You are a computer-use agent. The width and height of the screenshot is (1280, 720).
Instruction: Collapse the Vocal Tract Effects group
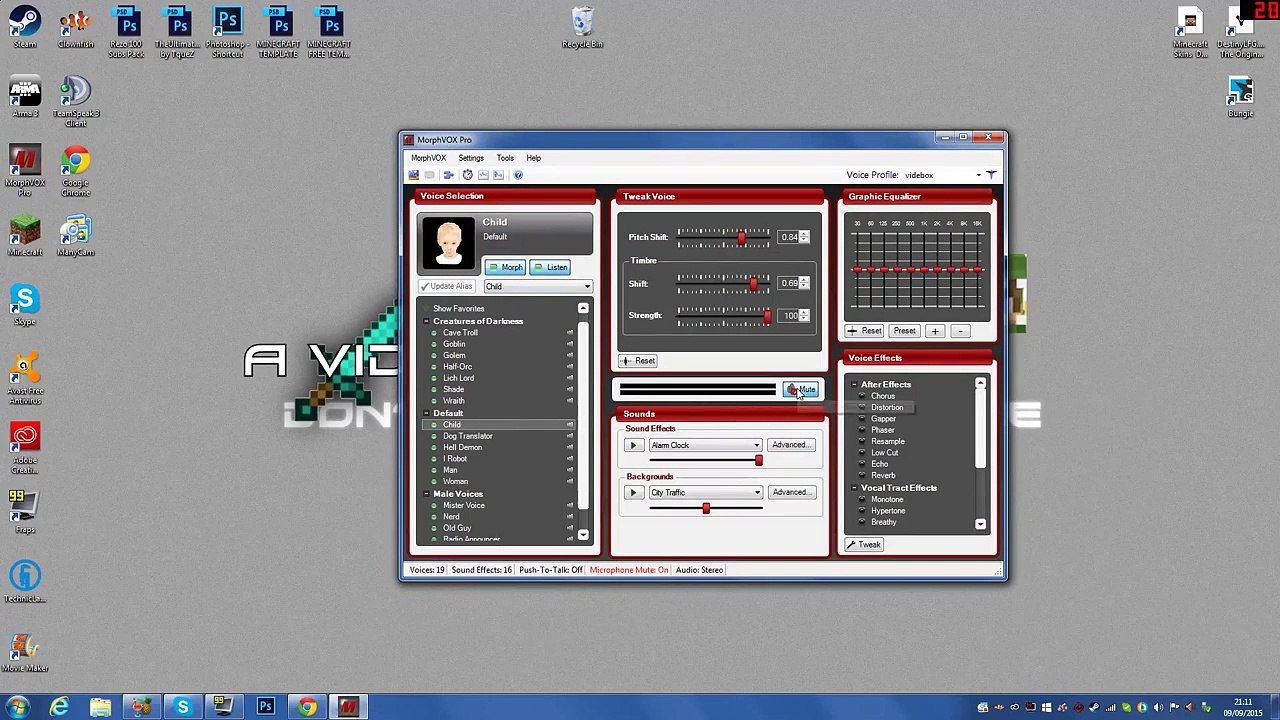coord(854,488)
